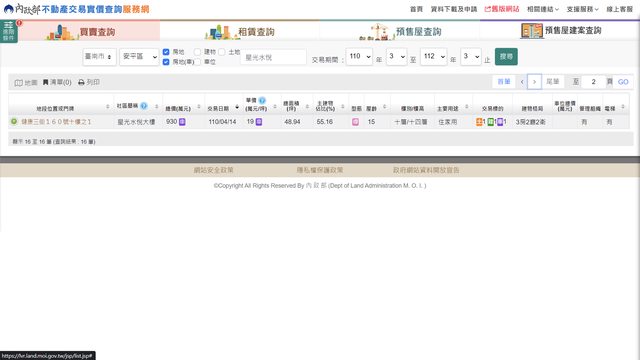Switch to the 預售屋查詢 tab
Screen dimensions: 640x360
[400, 31]
